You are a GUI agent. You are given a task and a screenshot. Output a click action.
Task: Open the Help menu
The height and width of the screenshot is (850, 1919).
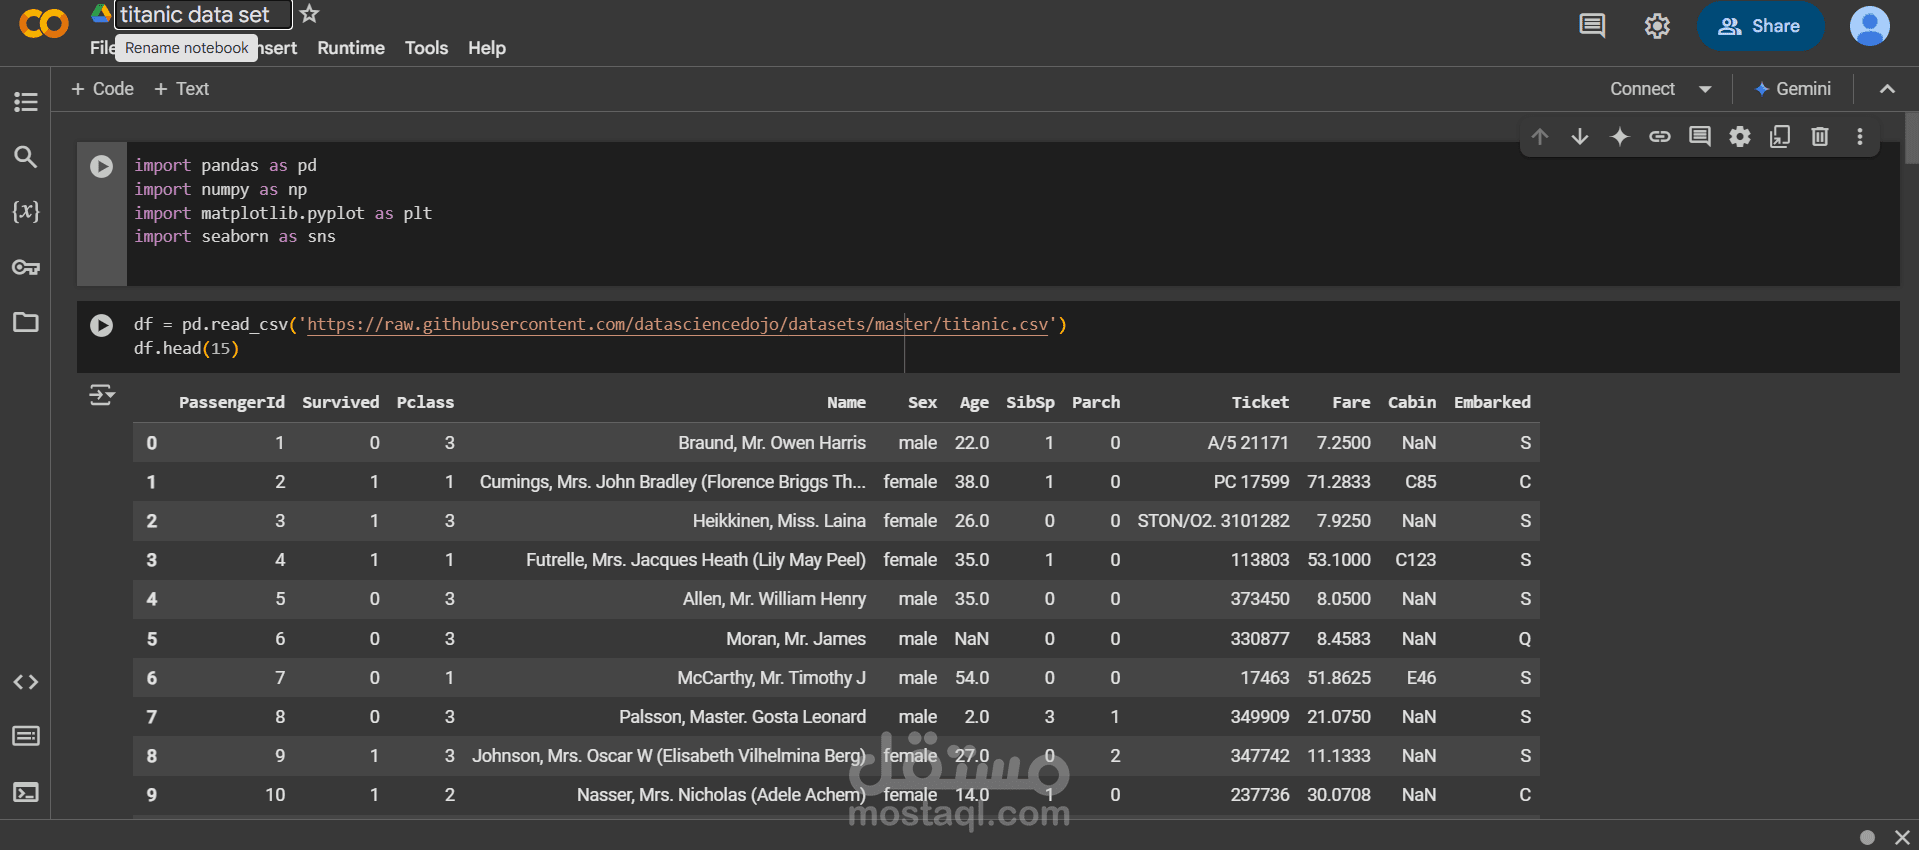(x=487, y=48)
